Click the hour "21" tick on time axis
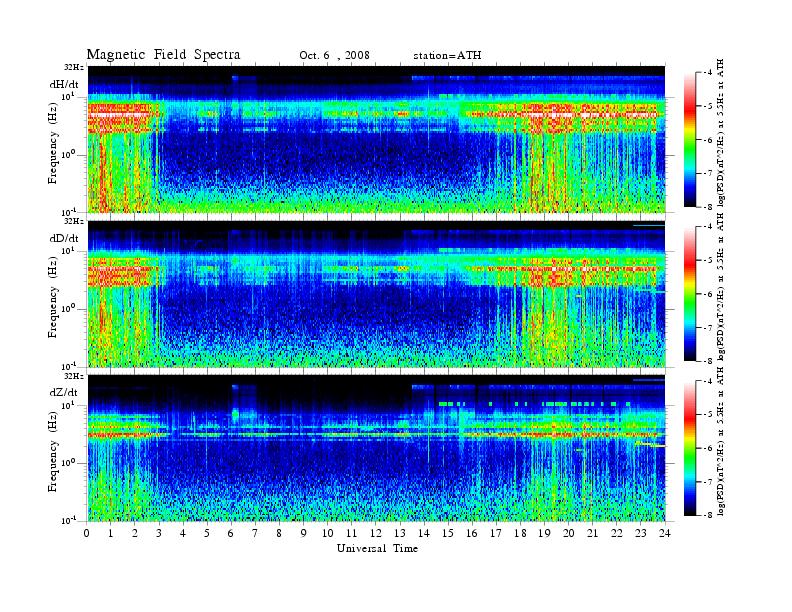Viewport: 792px width, 612px height. point(592,533)
